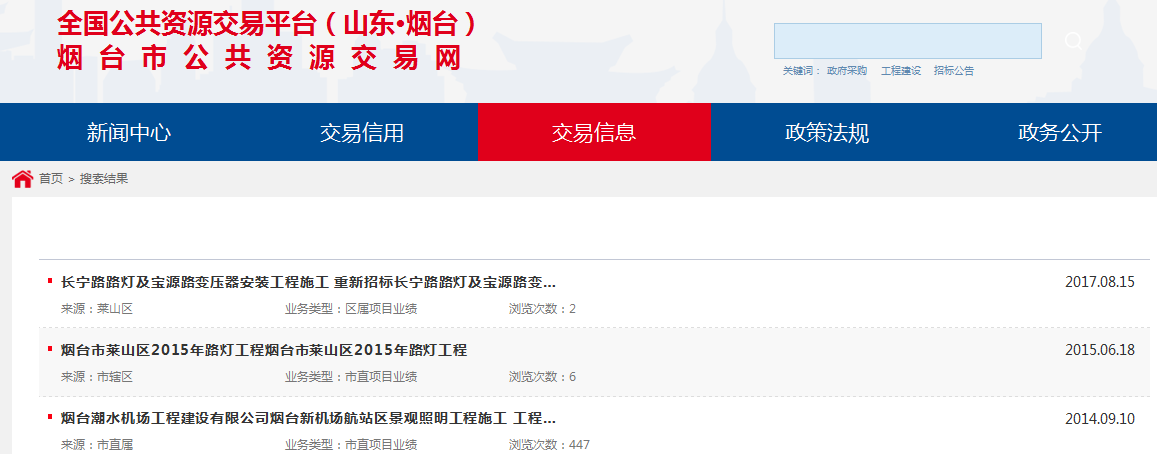Open the 长宁路路灯及宝源路变压器安装工程 result
Screen dimensions: 1157x454
click(308, 282)
